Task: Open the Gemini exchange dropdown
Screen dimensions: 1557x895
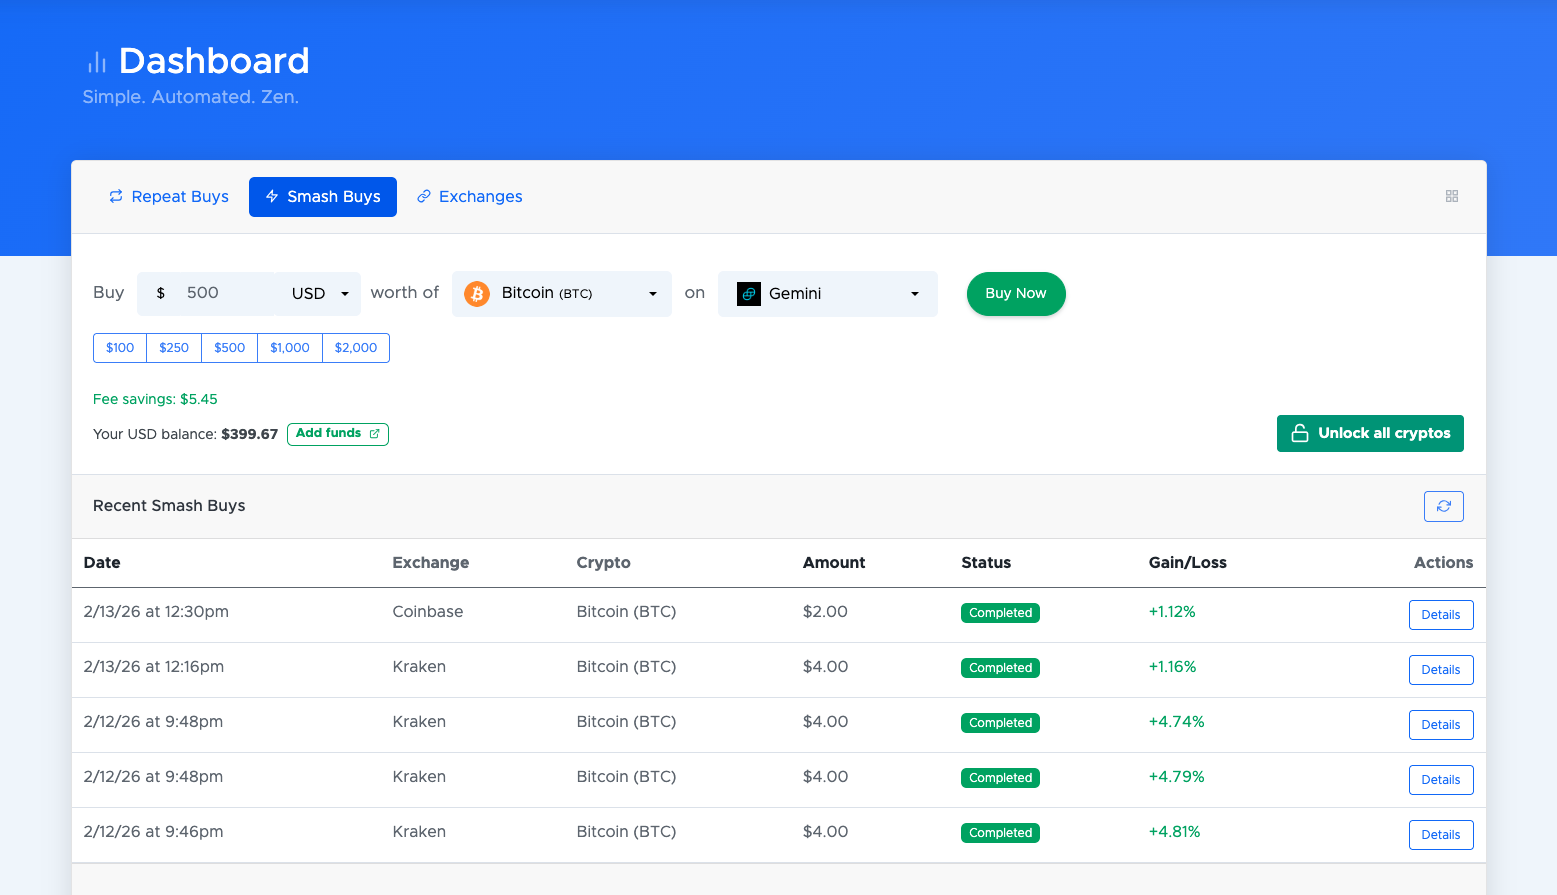Action: click(x=828, y=294)
